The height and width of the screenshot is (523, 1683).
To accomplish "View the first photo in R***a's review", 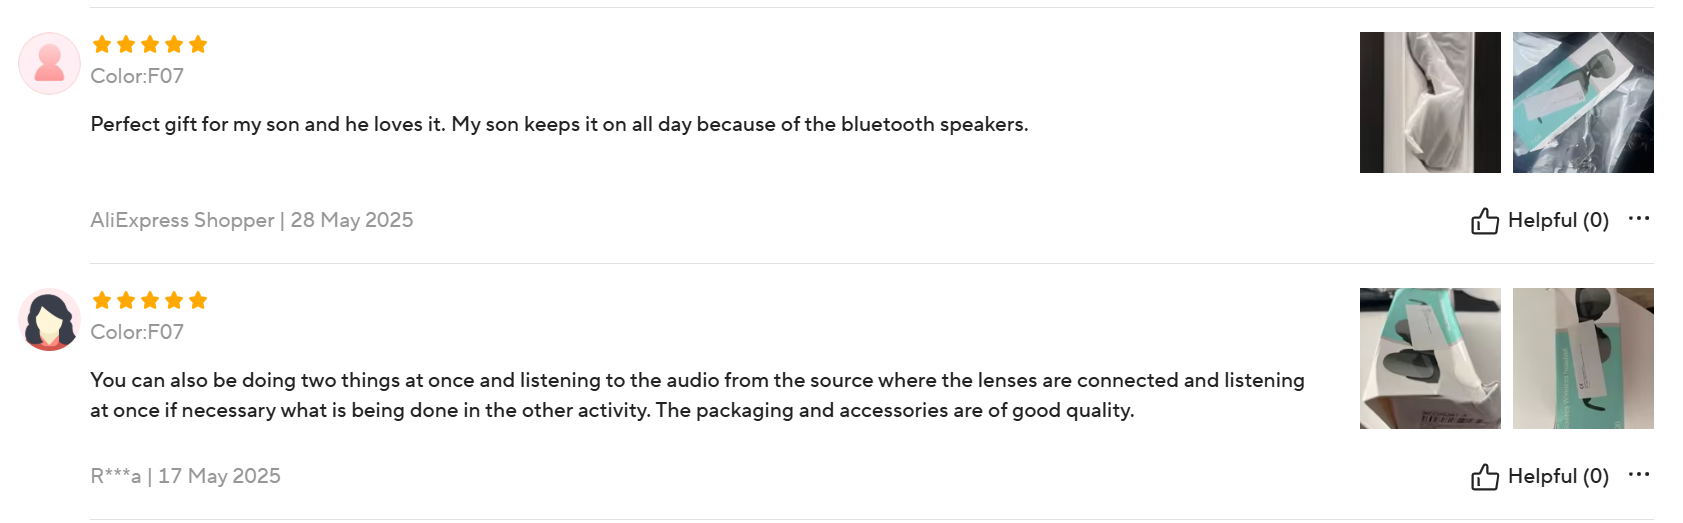I will click(x=1430, y=358).
